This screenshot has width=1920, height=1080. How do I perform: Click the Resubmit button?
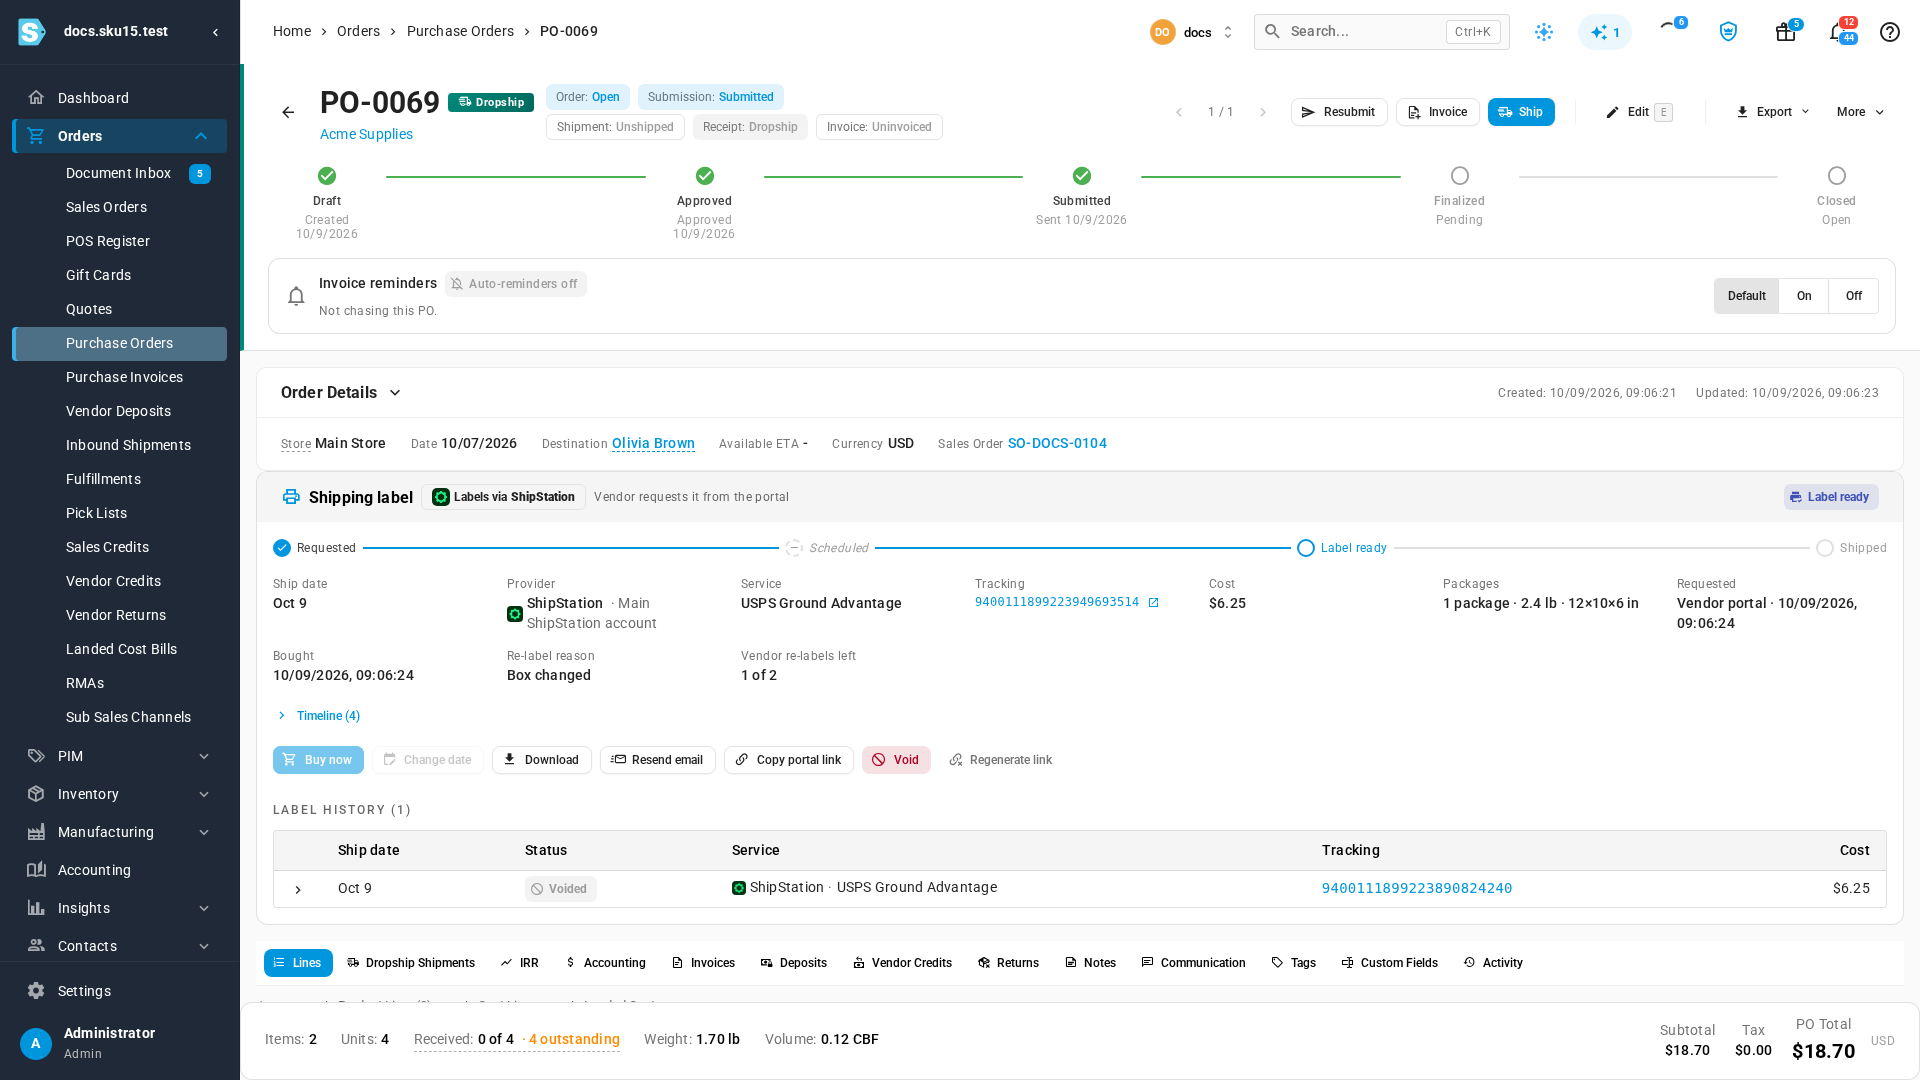[x=1338, y=112]
